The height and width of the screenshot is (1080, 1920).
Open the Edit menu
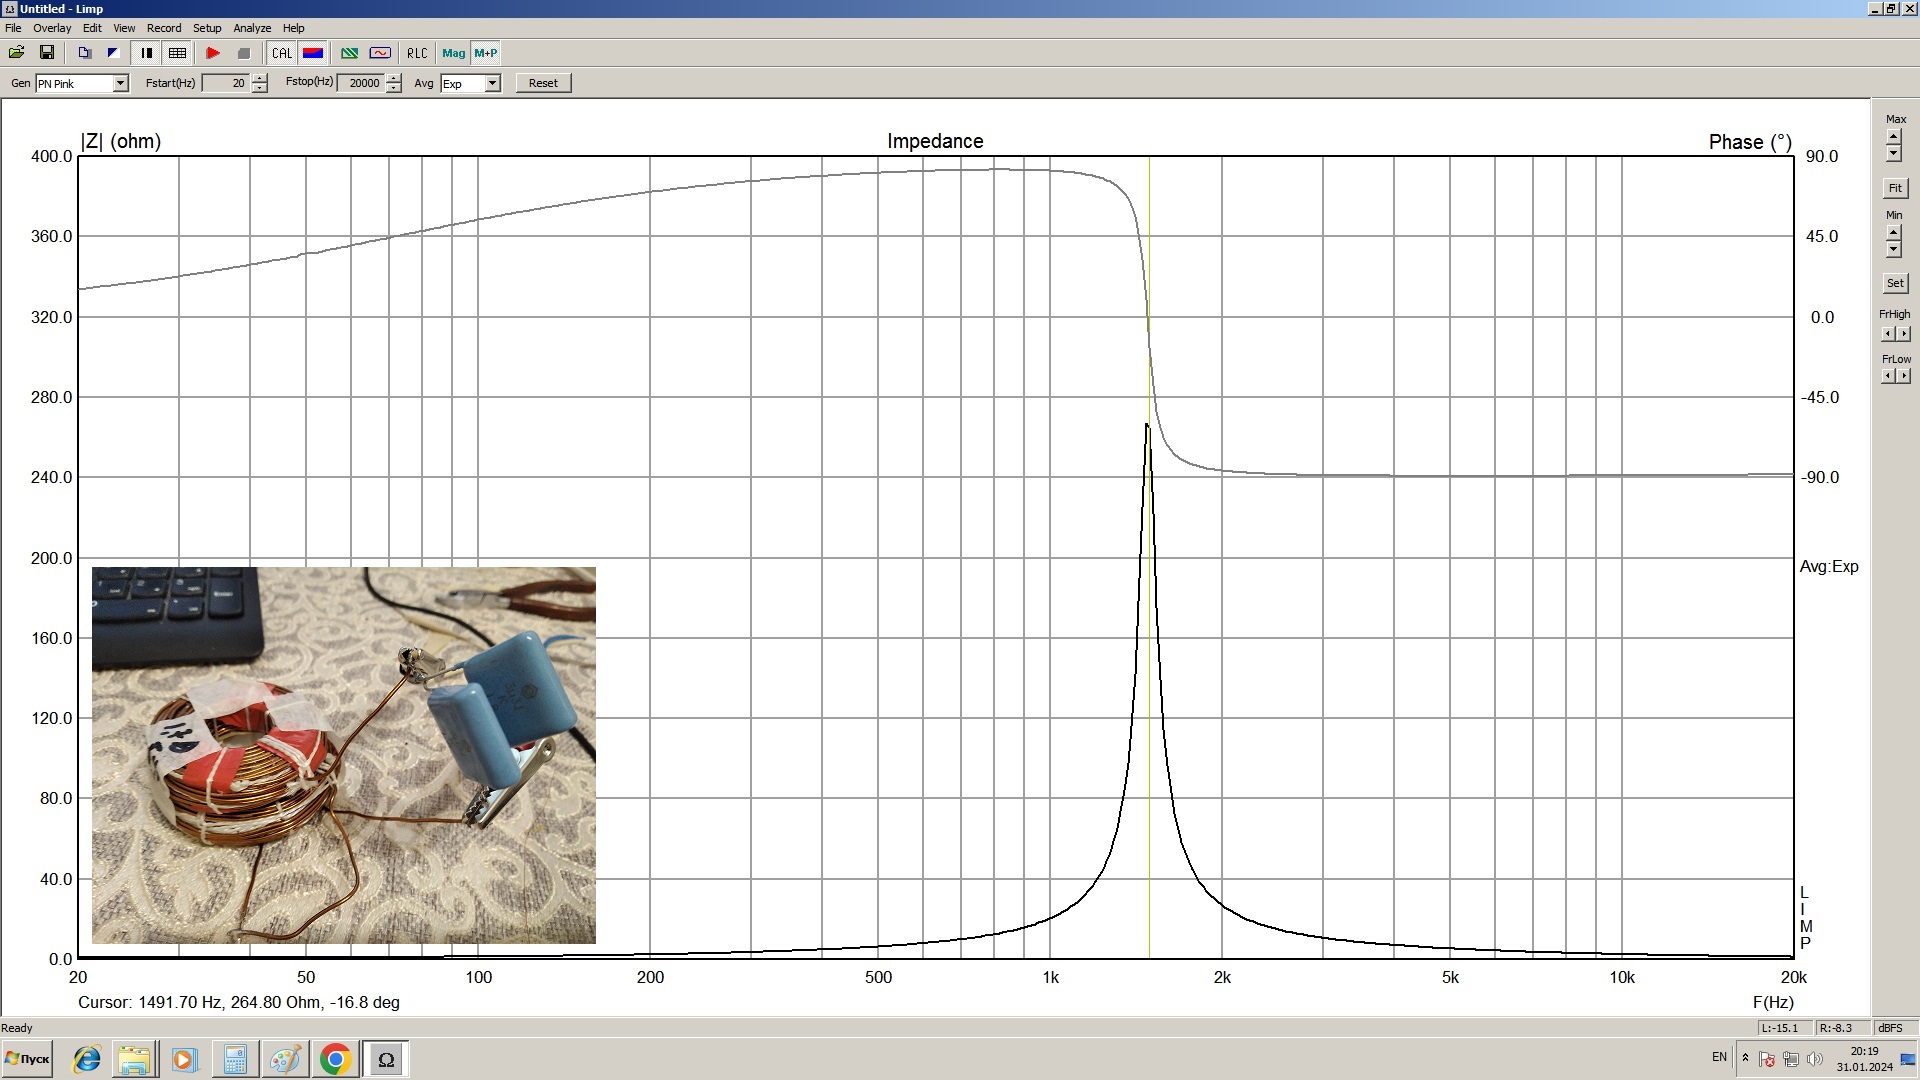(x=92, y=28)
